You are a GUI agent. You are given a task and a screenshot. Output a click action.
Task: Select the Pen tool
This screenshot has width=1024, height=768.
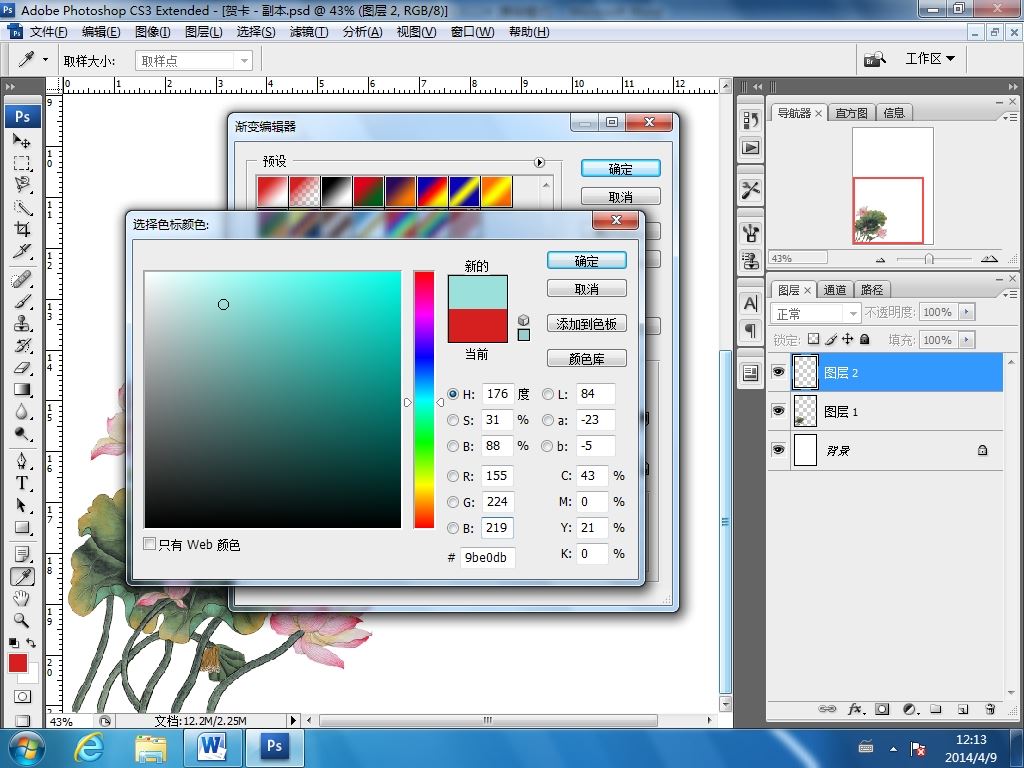(x=22, y=462)
